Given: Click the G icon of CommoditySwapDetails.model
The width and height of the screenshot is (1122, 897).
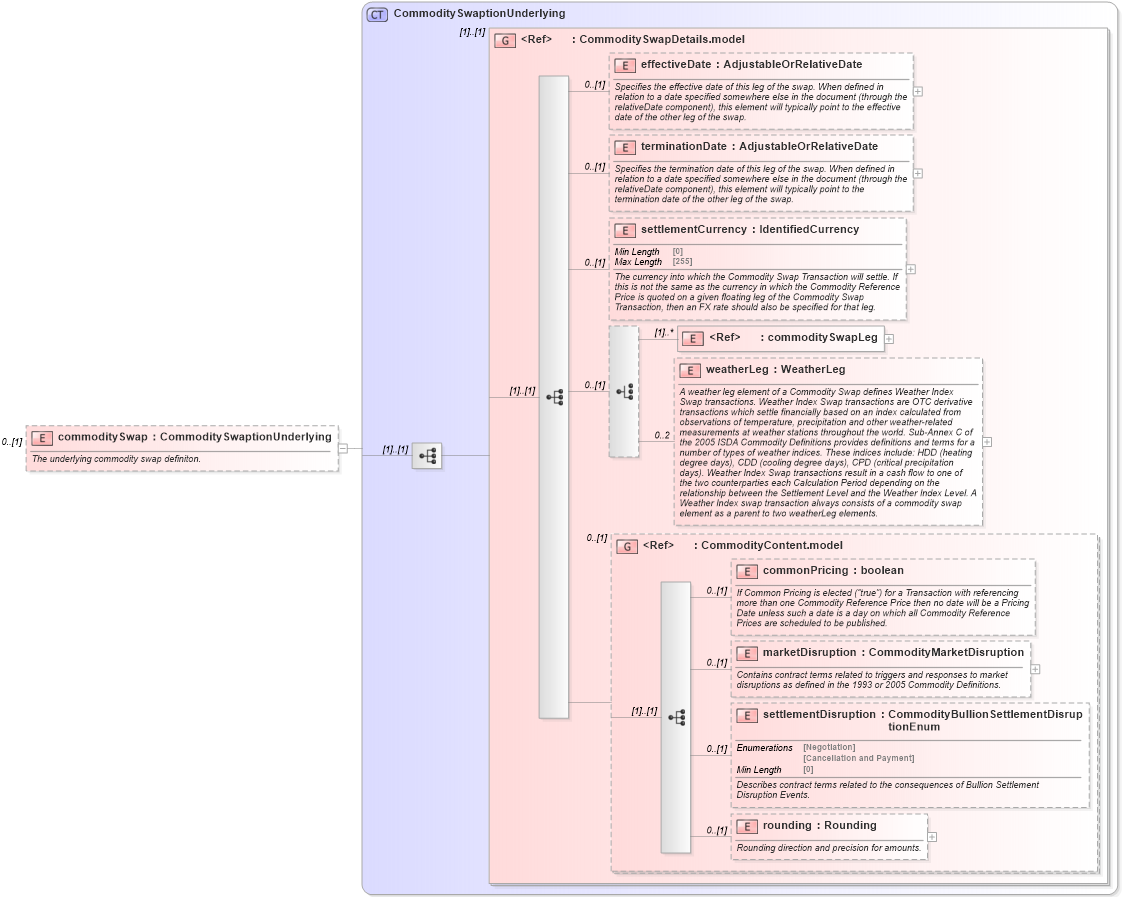Looking at the screenshot, I should tap(505, 41).
